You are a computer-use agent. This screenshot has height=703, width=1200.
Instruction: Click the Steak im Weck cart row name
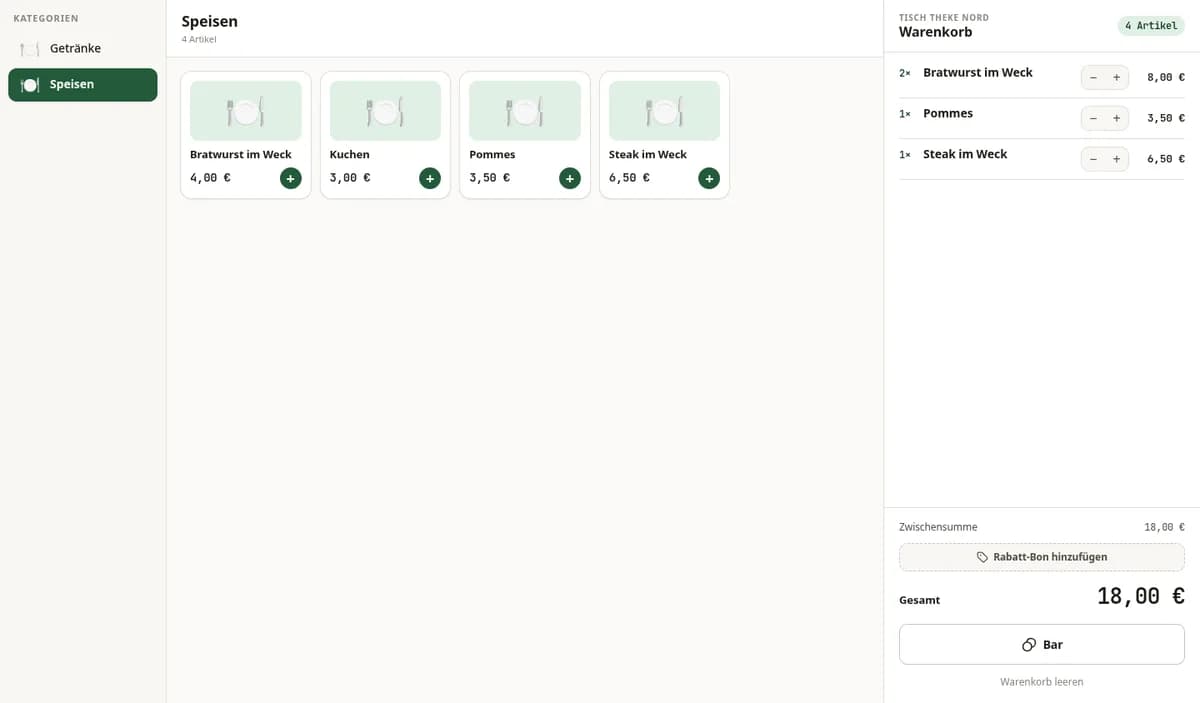[x=965, y=155]
